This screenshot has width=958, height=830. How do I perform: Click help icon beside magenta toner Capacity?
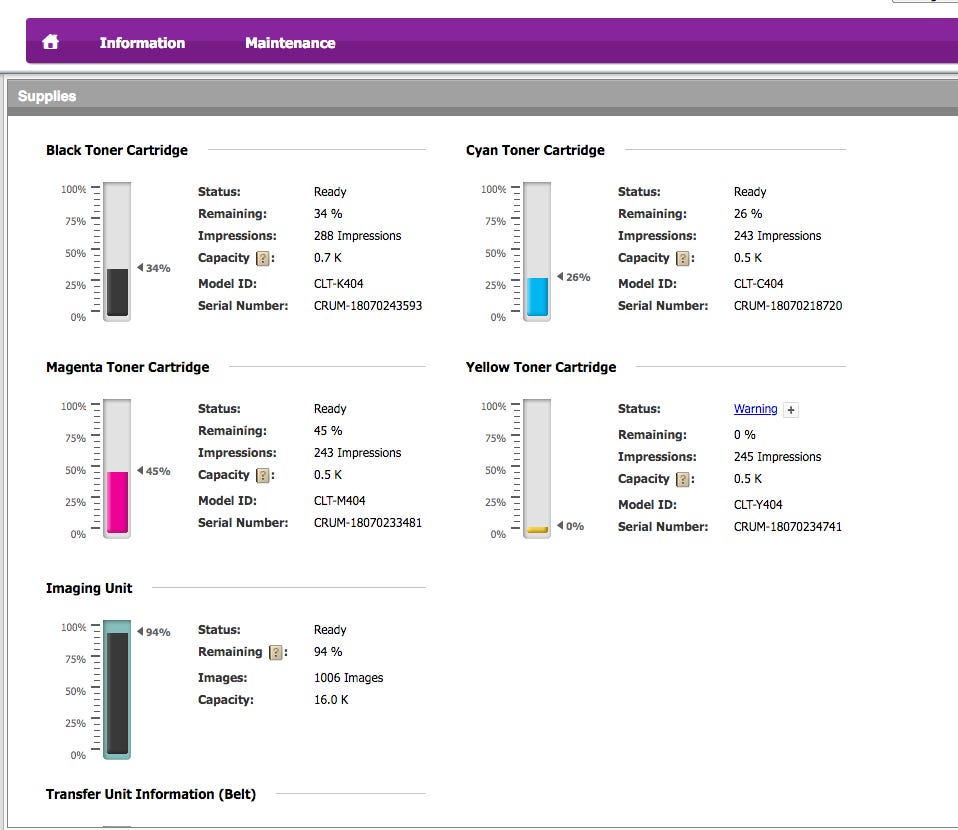click(x=263, y=476)
